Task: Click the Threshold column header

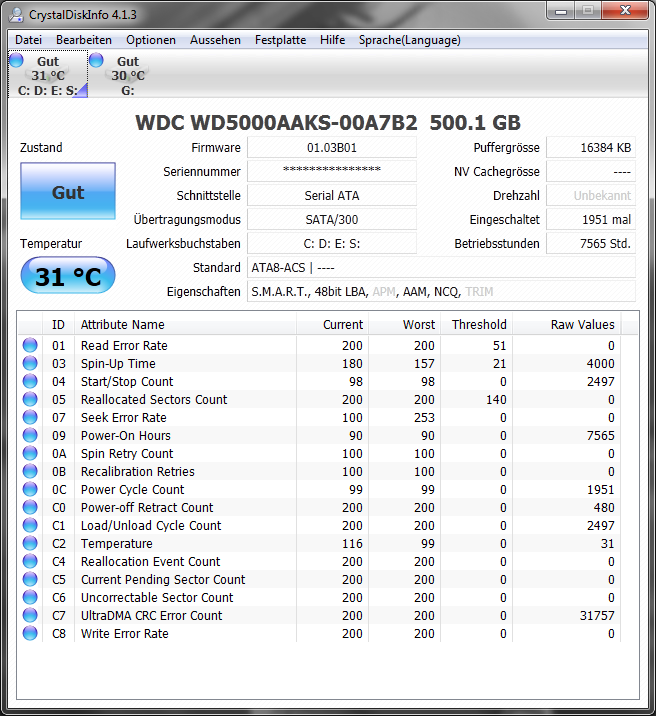Action: [477, 325]
